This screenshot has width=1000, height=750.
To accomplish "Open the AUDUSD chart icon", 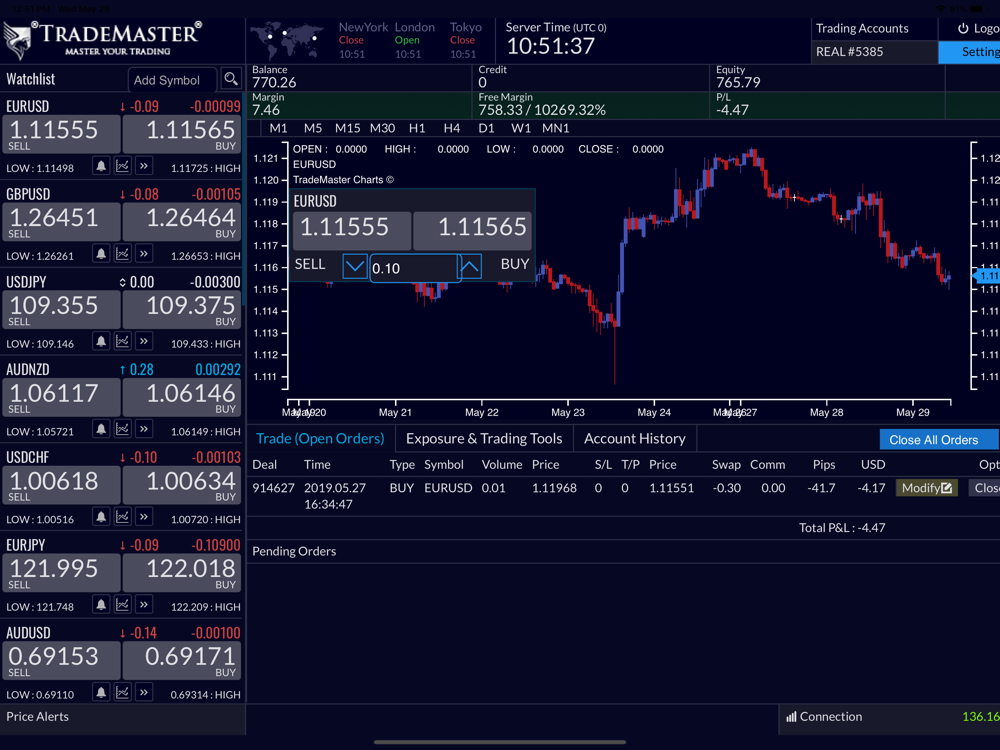I will tap(122, 693).
